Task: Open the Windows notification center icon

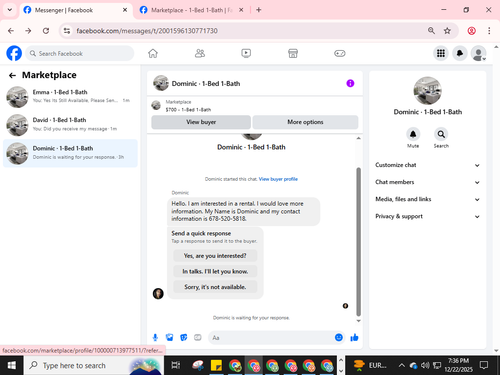Action: click(x=484, y=365)
